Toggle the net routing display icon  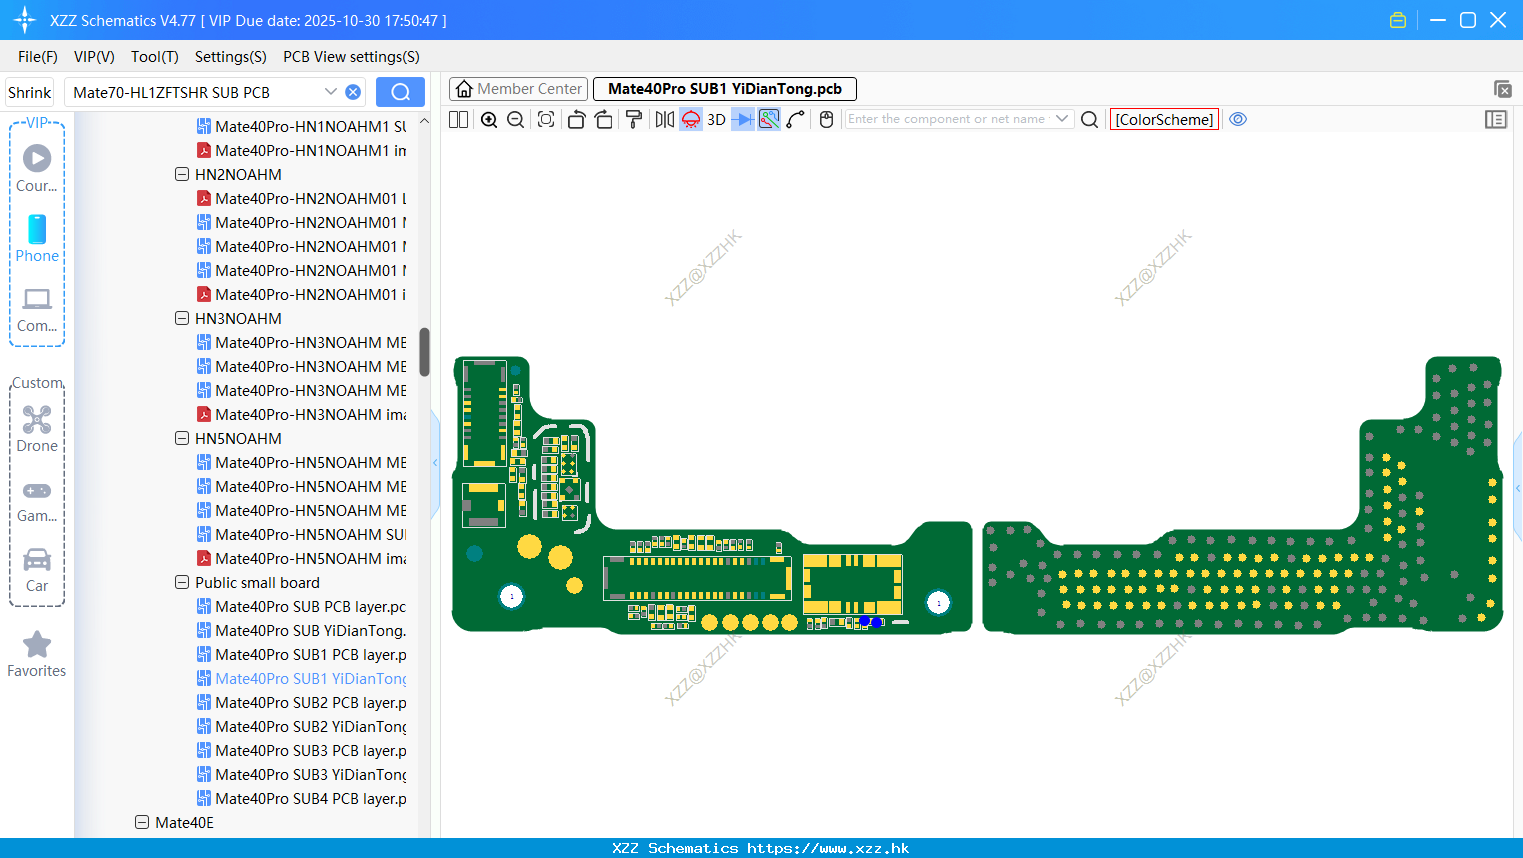click(x=769, y=119)
